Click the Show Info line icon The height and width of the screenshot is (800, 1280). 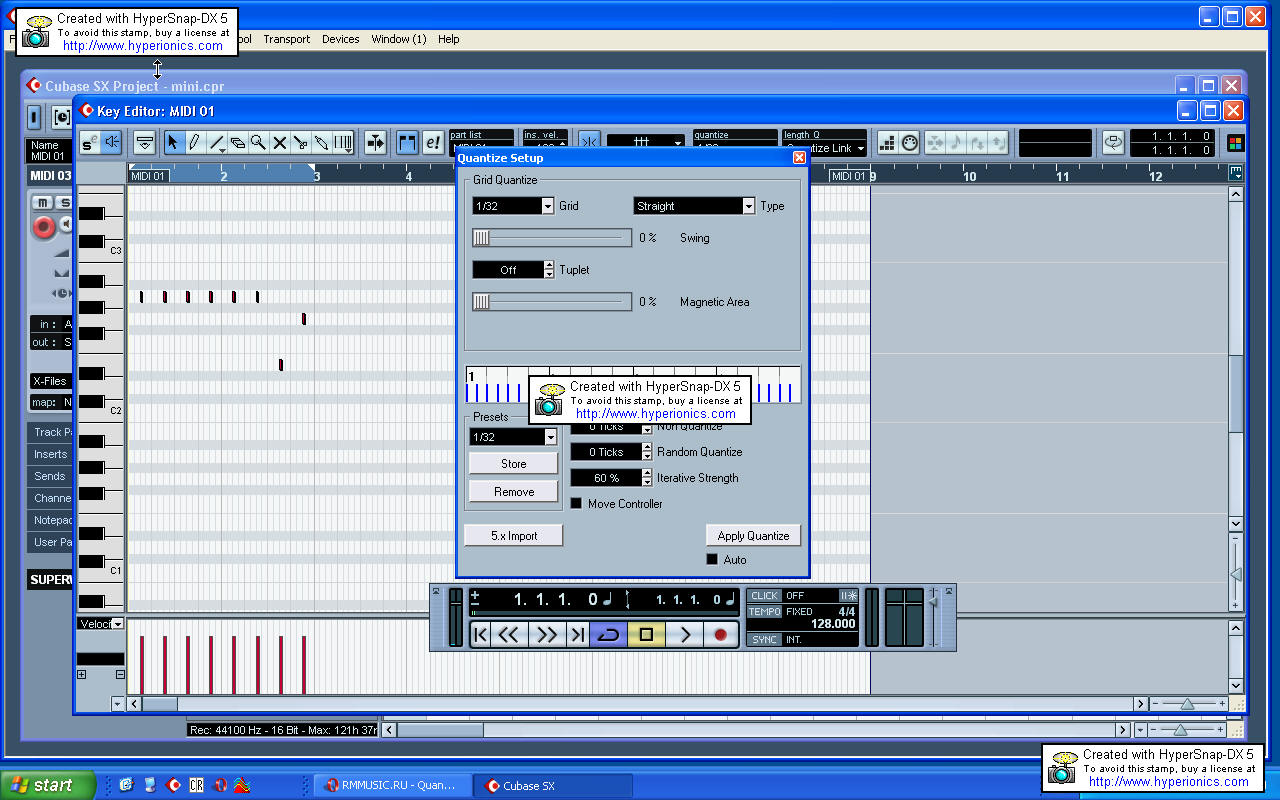145,143
